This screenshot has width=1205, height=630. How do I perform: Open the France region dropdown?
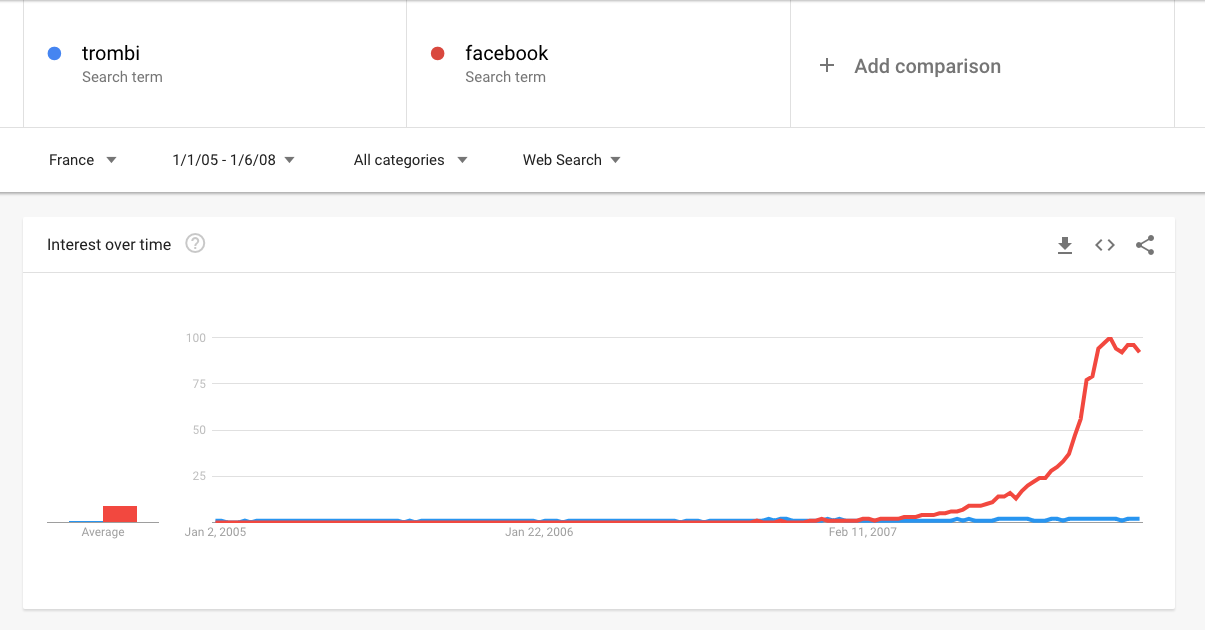[x=82, y=160]
